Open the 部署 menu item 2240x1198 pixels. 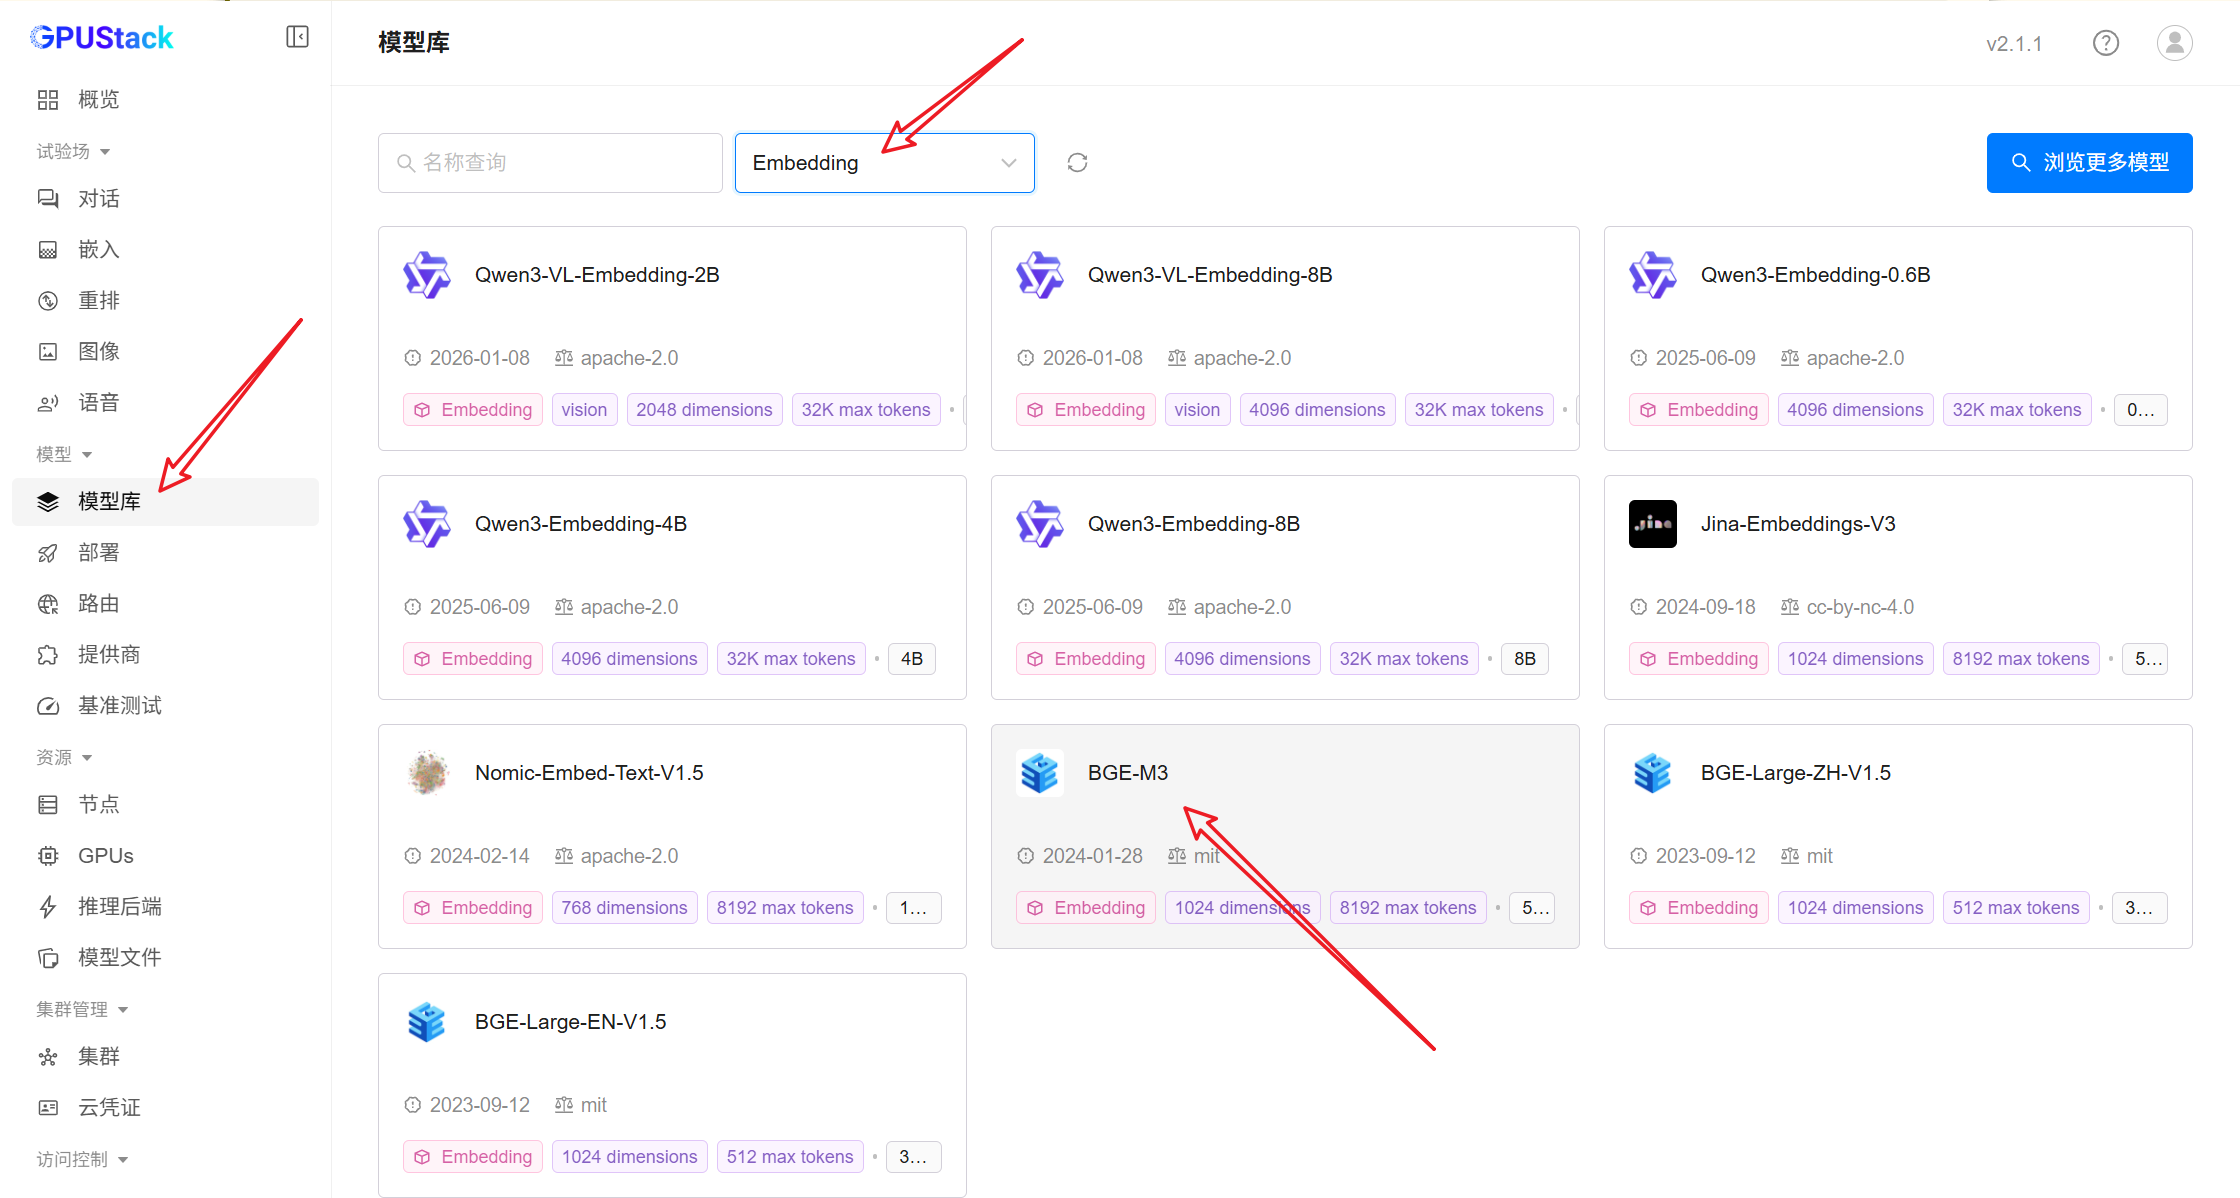pos(98,552)
